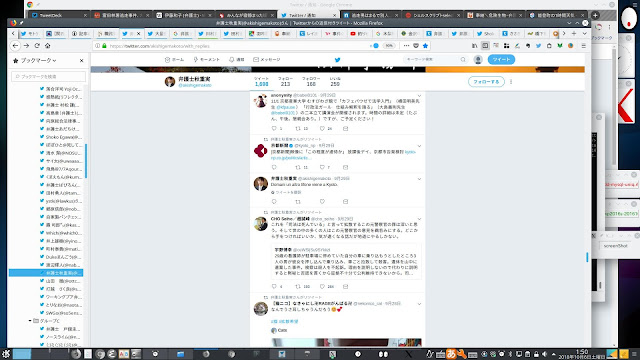Select Likes count 259 tab
Viewport: 640px width, 360px height.
point(335,82)
